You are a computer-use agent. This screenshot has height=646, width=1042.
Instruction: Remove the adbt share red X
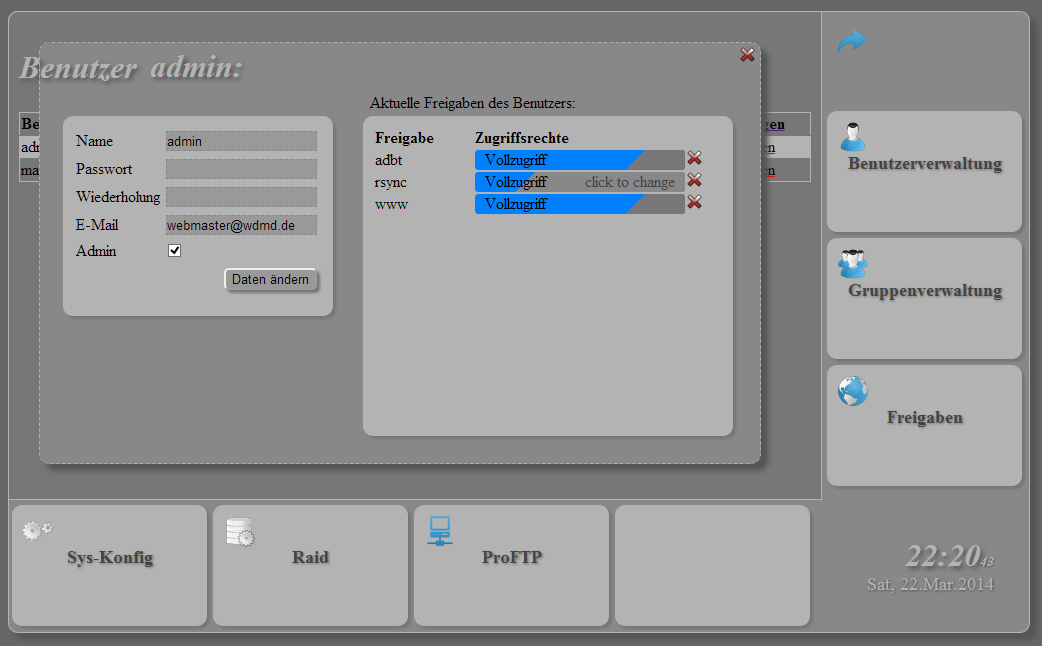(x=694, y=158)
